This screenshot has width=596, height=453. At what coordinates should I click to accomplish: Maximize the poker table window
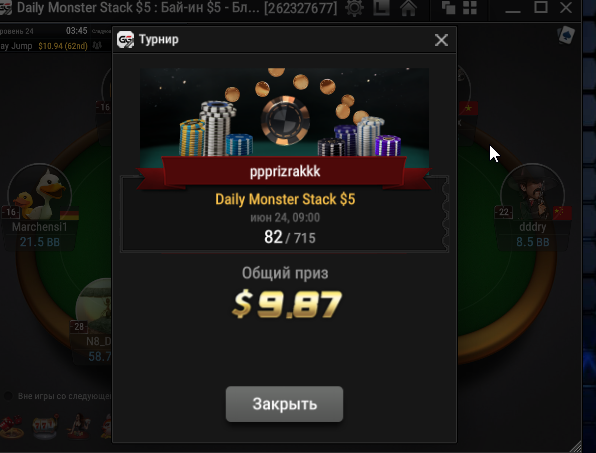click(541, 7)
